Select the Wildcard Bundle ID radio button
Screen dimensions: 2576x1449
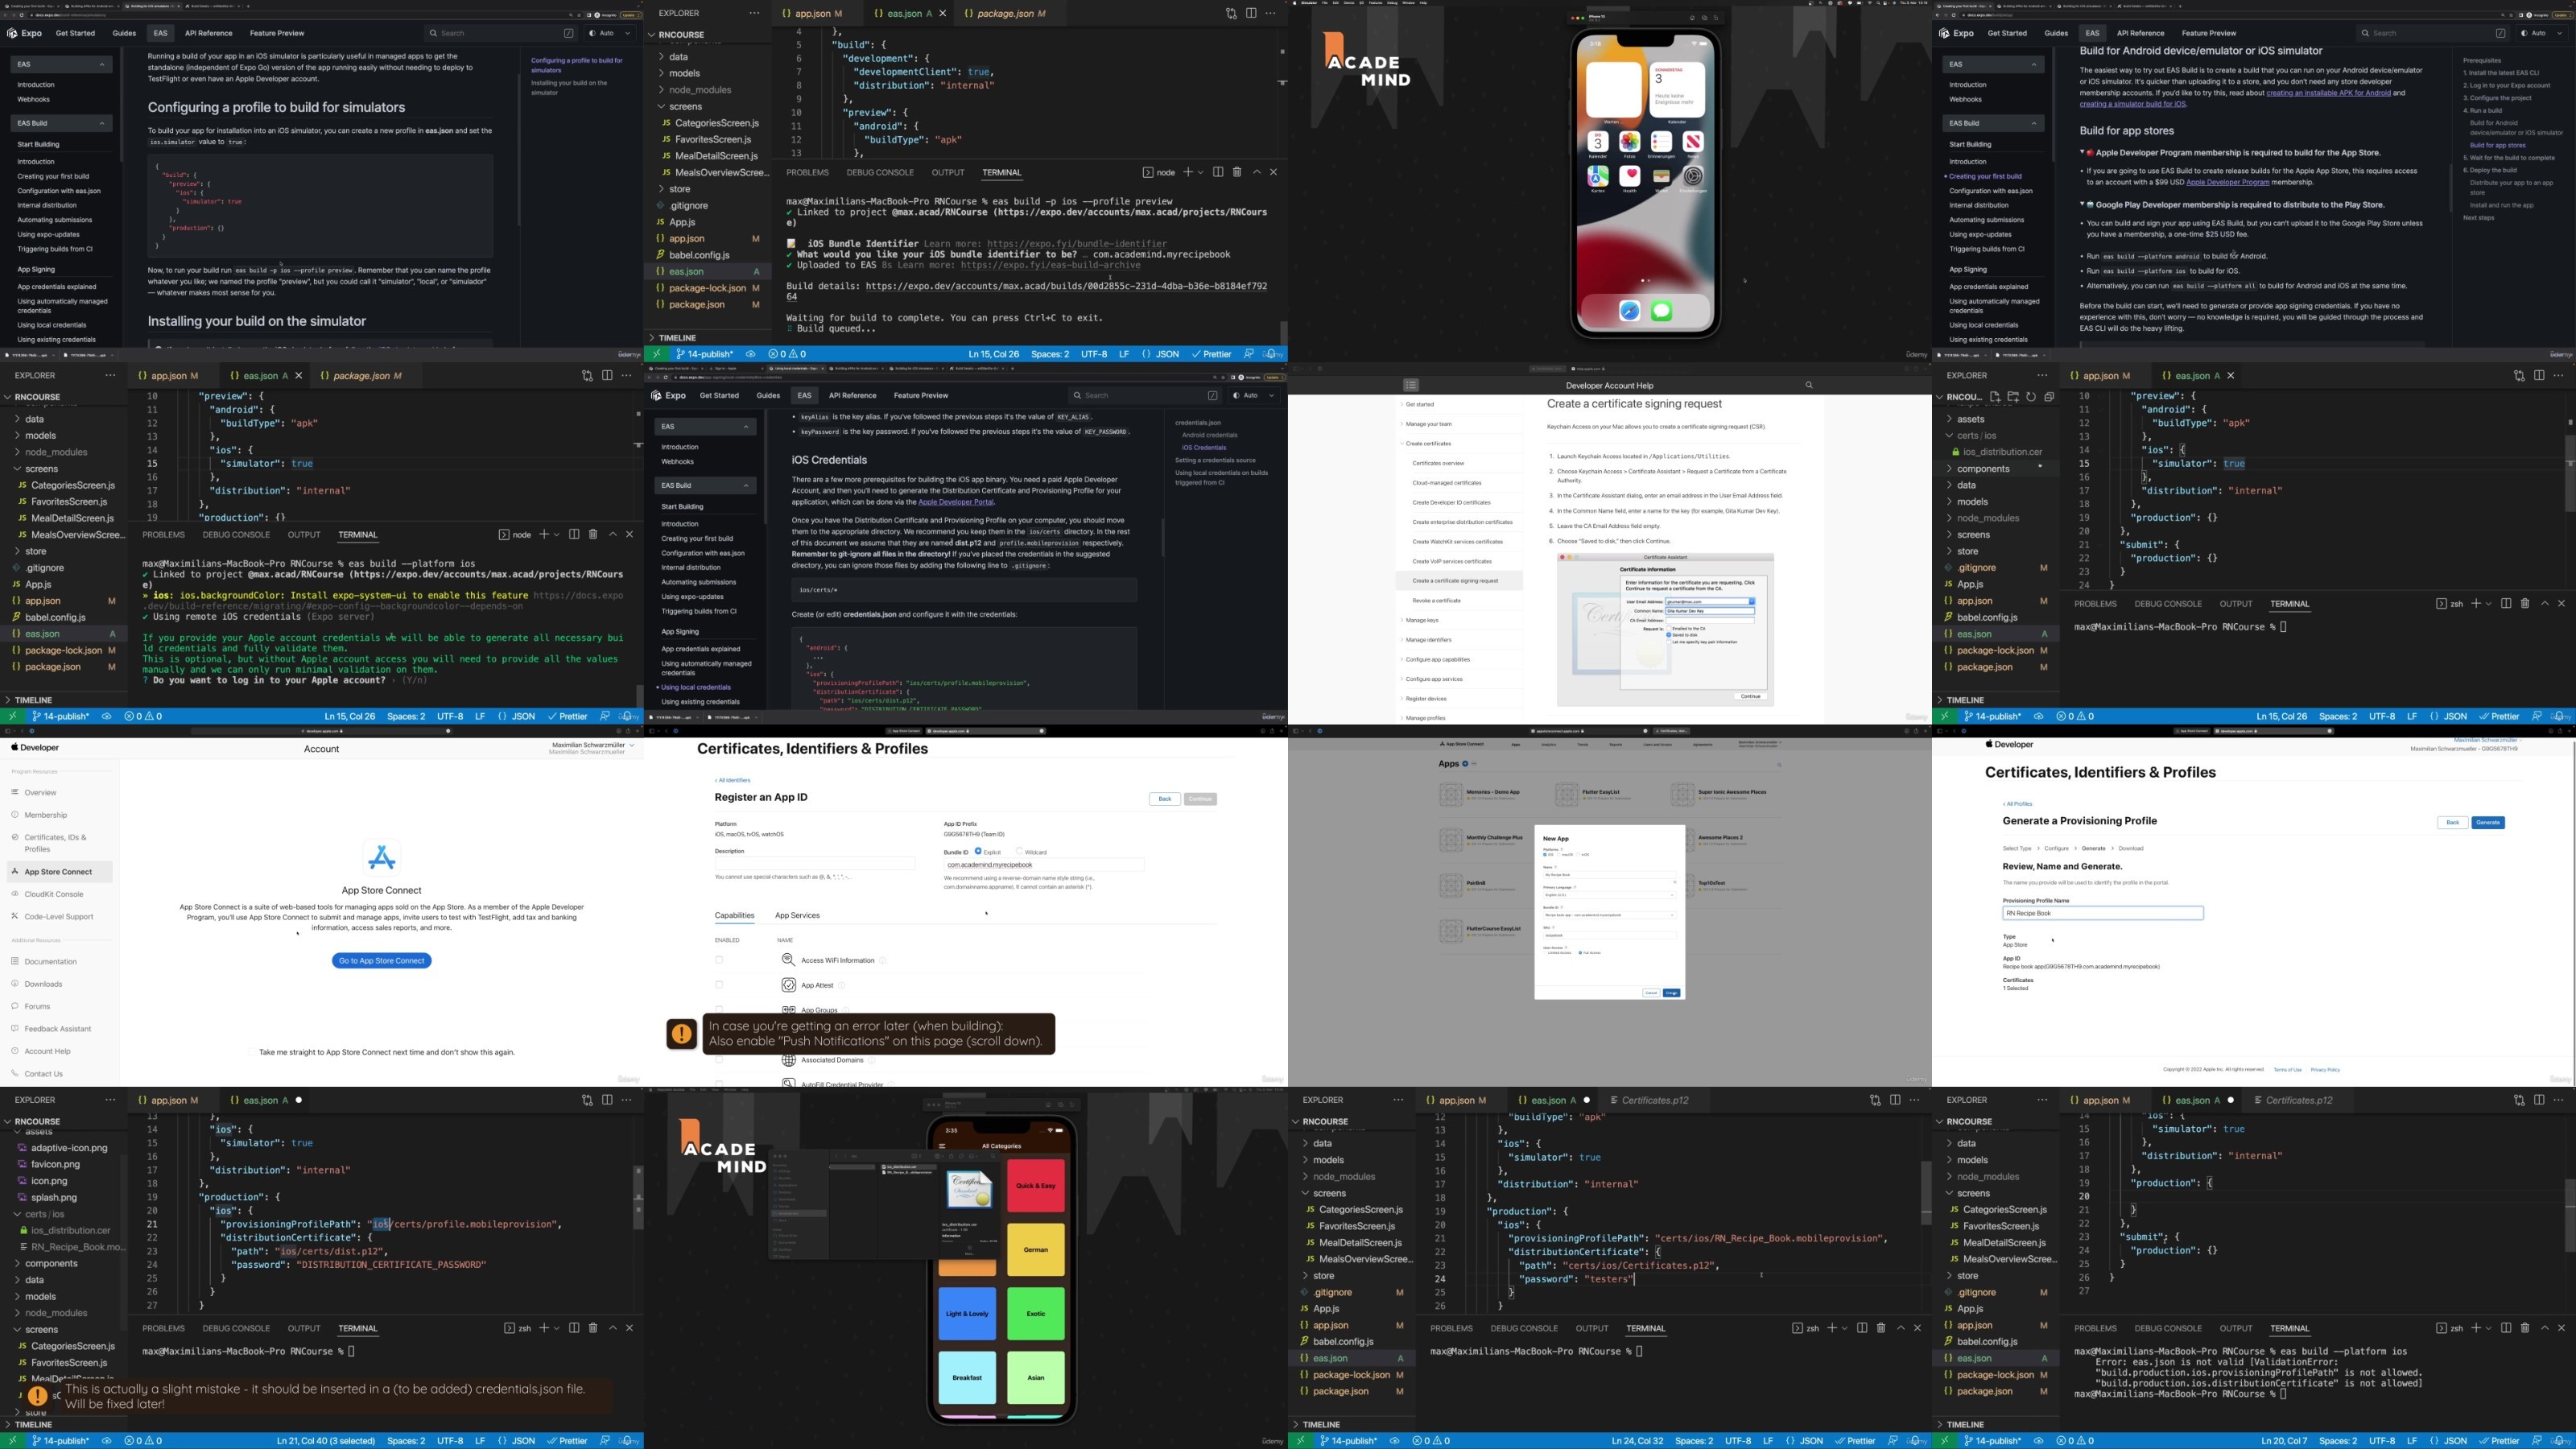(1019, 852)
